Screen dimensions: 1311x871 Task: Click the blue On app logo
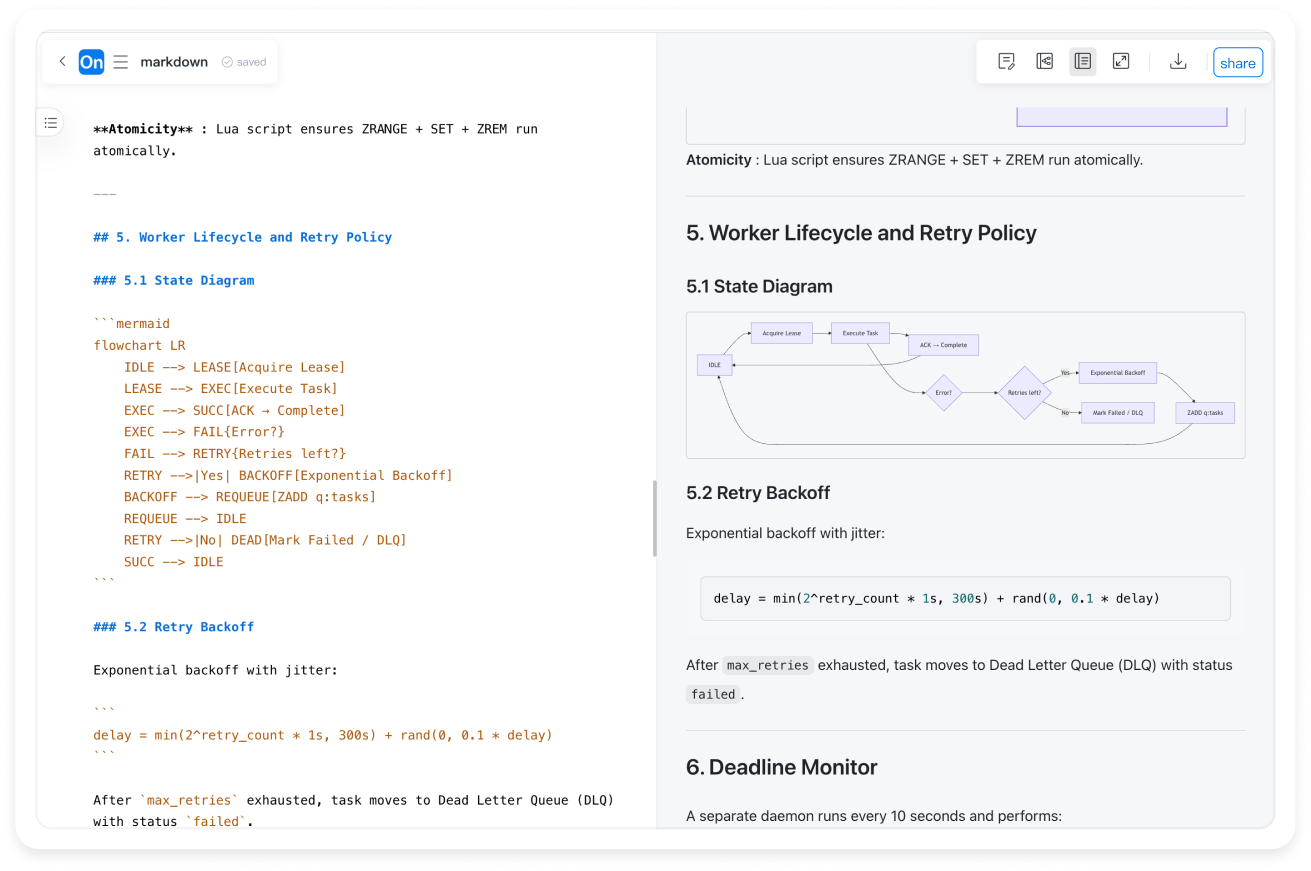coord(91,62)
